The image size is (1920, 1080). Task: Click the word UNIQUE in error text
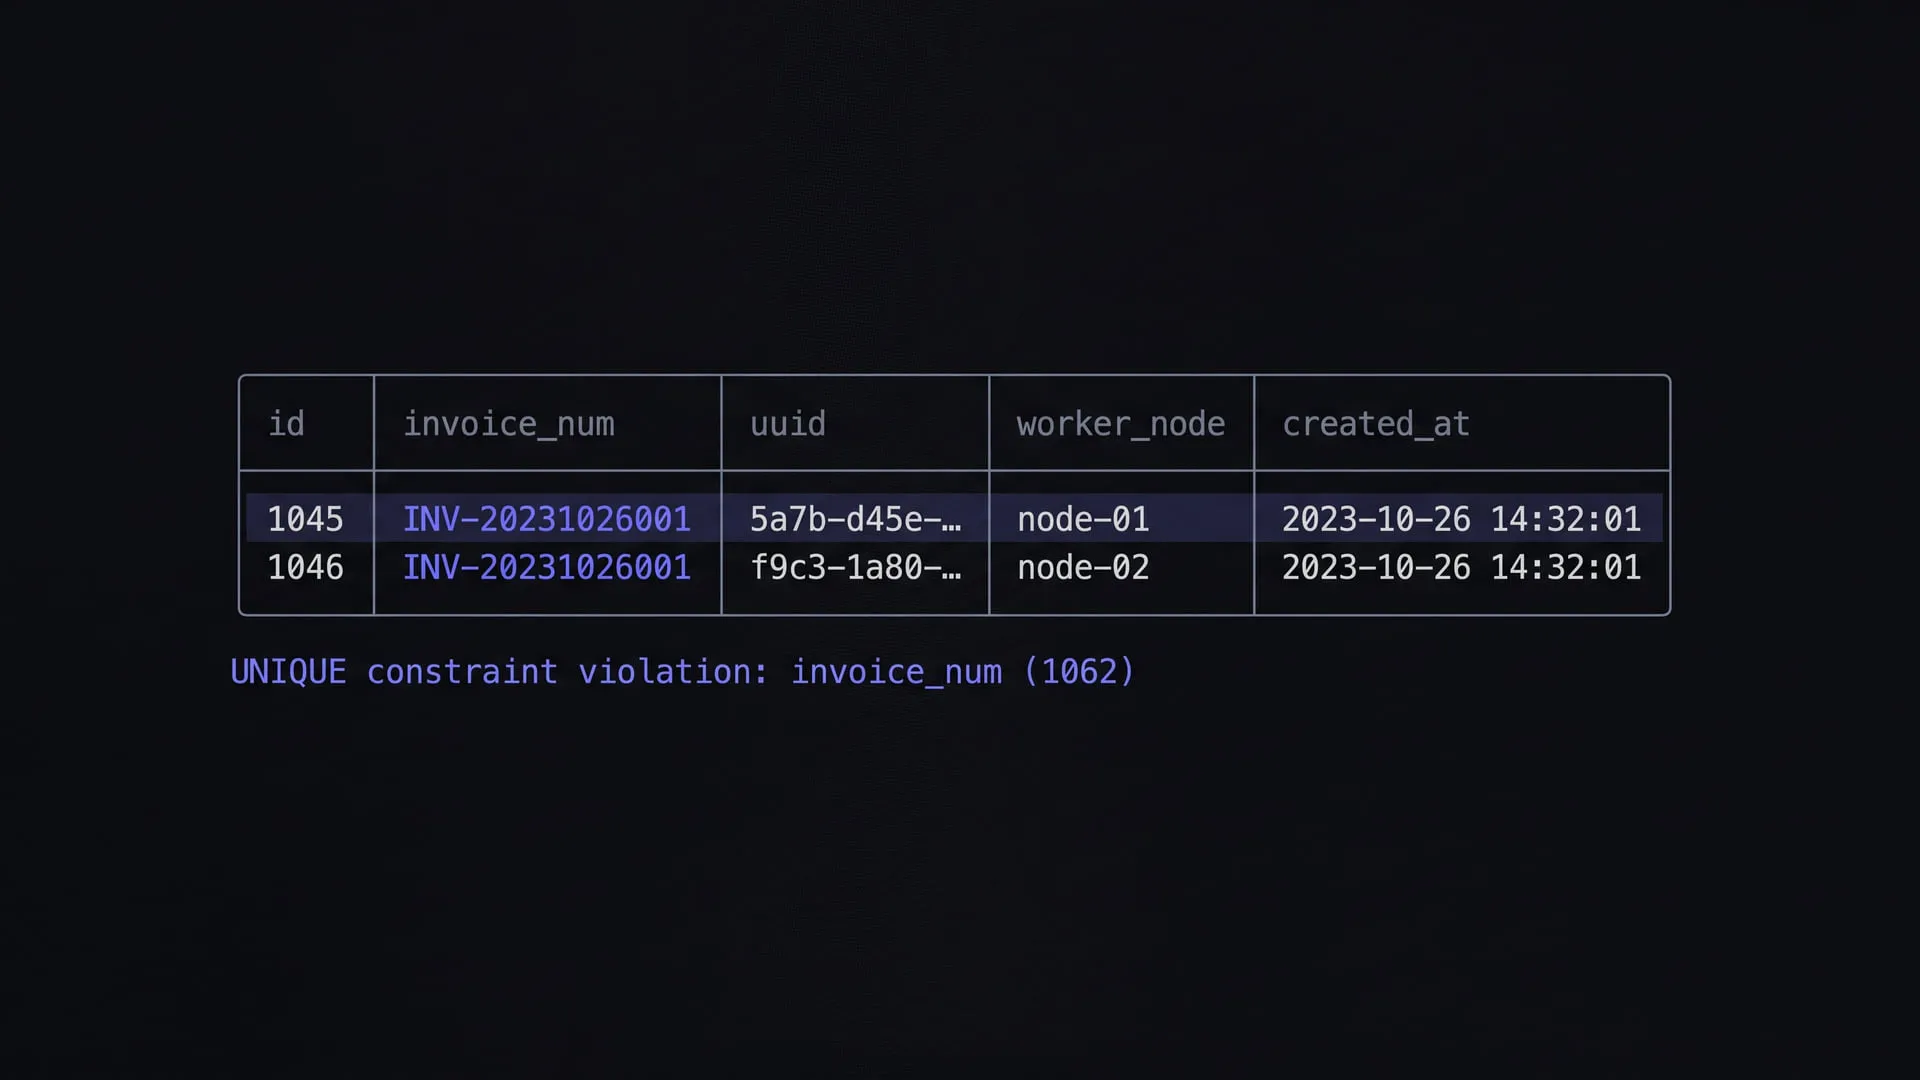coord(288,672)
